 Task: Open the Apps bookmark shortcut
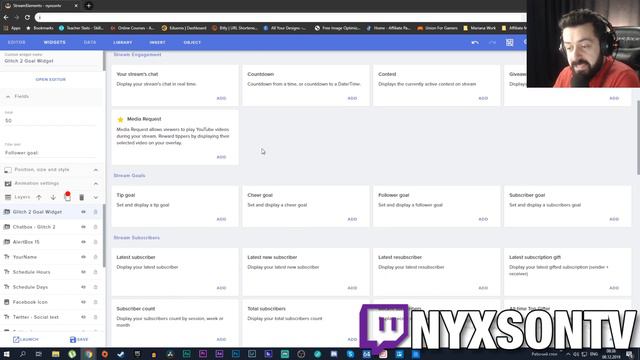(x=12, y=28)
